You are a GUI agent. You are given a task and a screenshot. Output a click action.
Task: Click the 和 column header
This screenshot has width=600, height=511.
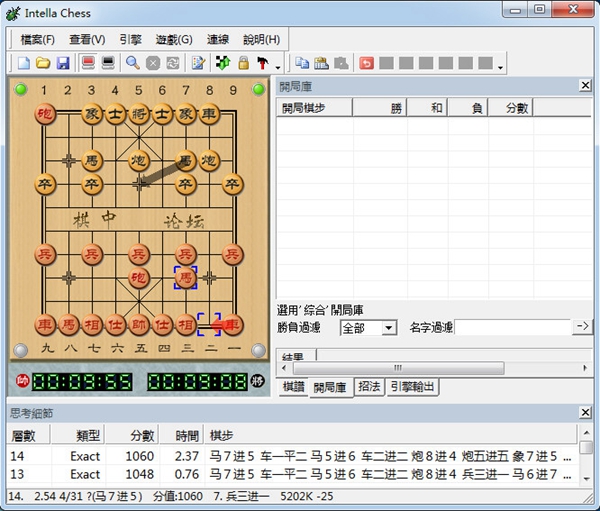click(x=427, y=108)
